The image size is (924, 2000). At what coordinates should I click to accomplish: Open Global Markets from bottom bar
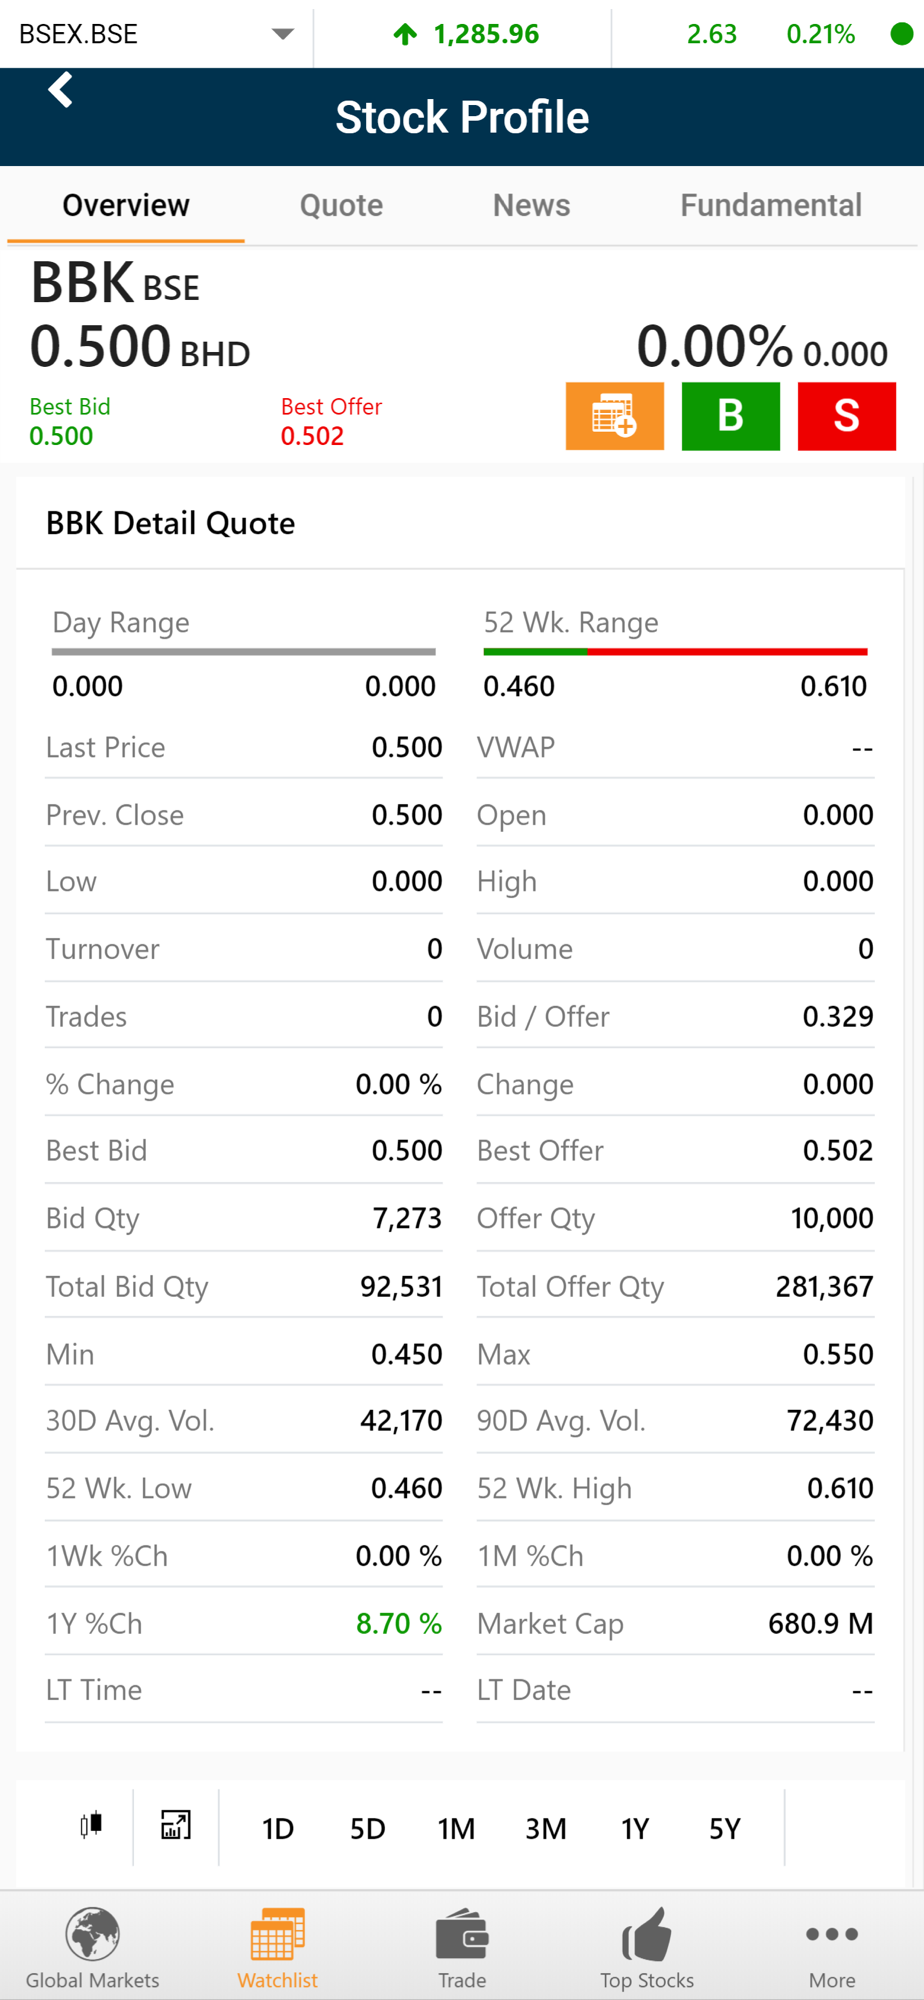click(92, 1947)
